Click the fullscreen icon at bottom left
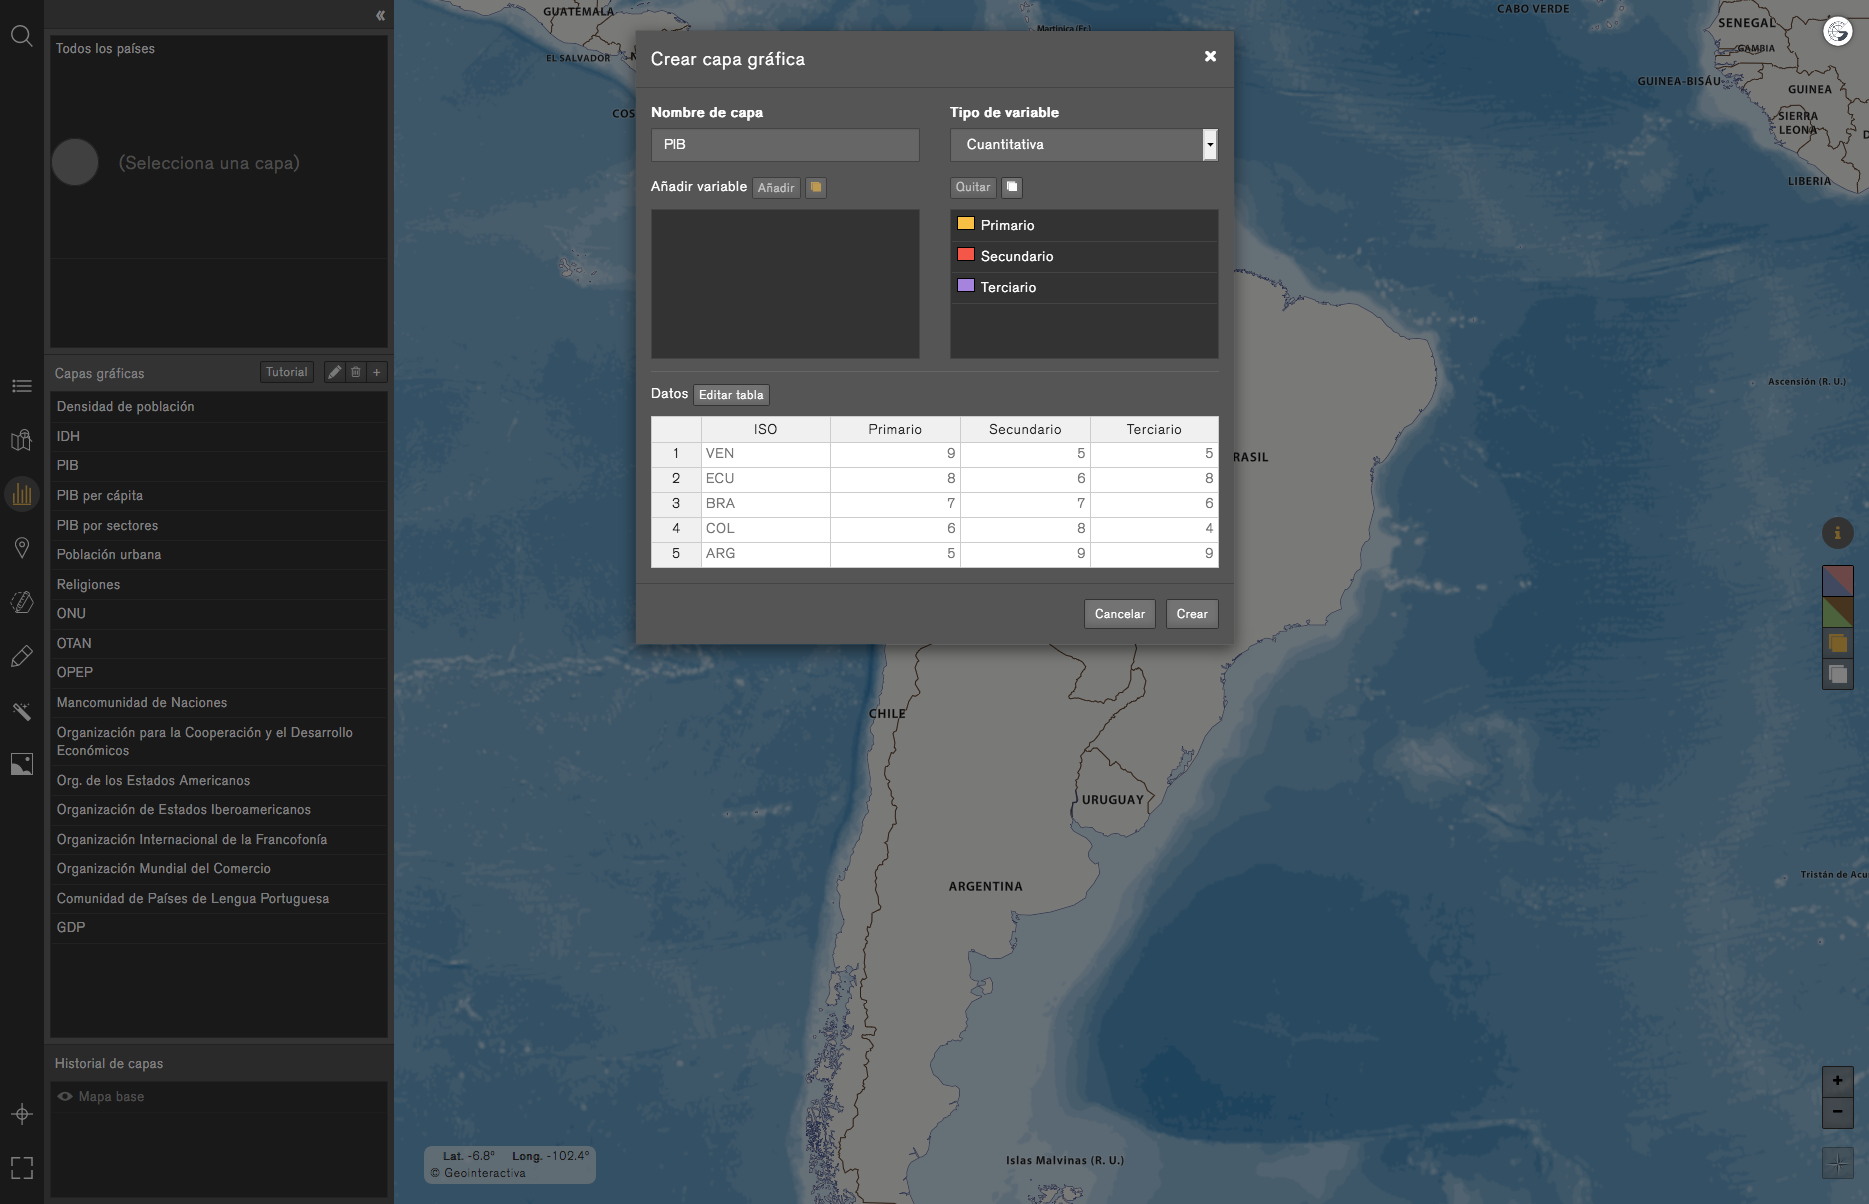Image resolution: width=1869 pixels, height=1204 pixels. [x=21, y=1168]
